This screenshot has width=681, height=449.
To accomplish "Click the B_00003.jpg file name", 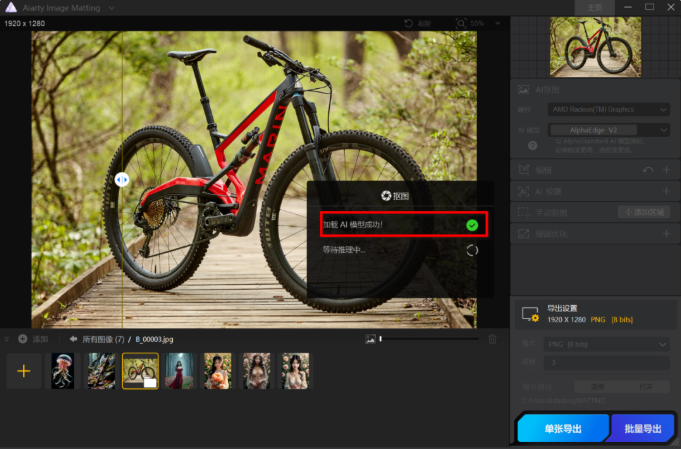I will (x=154, y=339).
